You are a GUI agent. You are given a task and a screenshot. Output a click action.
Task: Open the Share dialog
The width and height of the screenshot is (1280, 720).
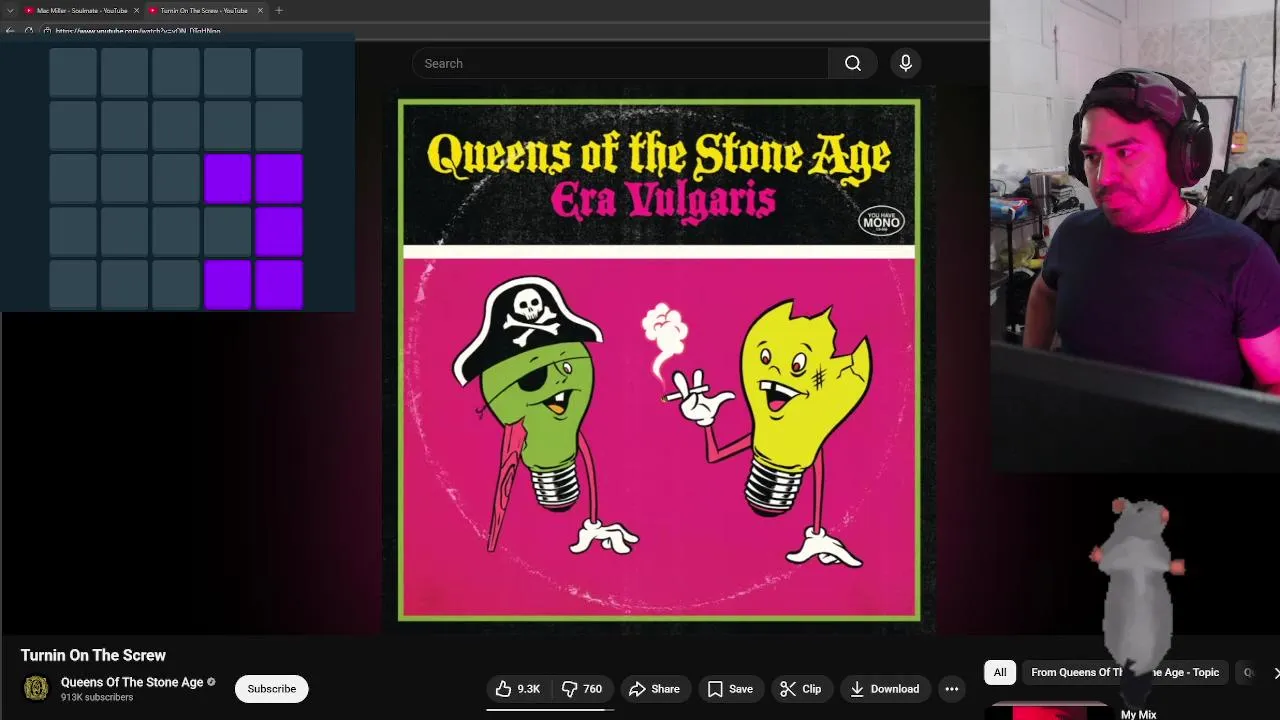(x=654, y=688)
